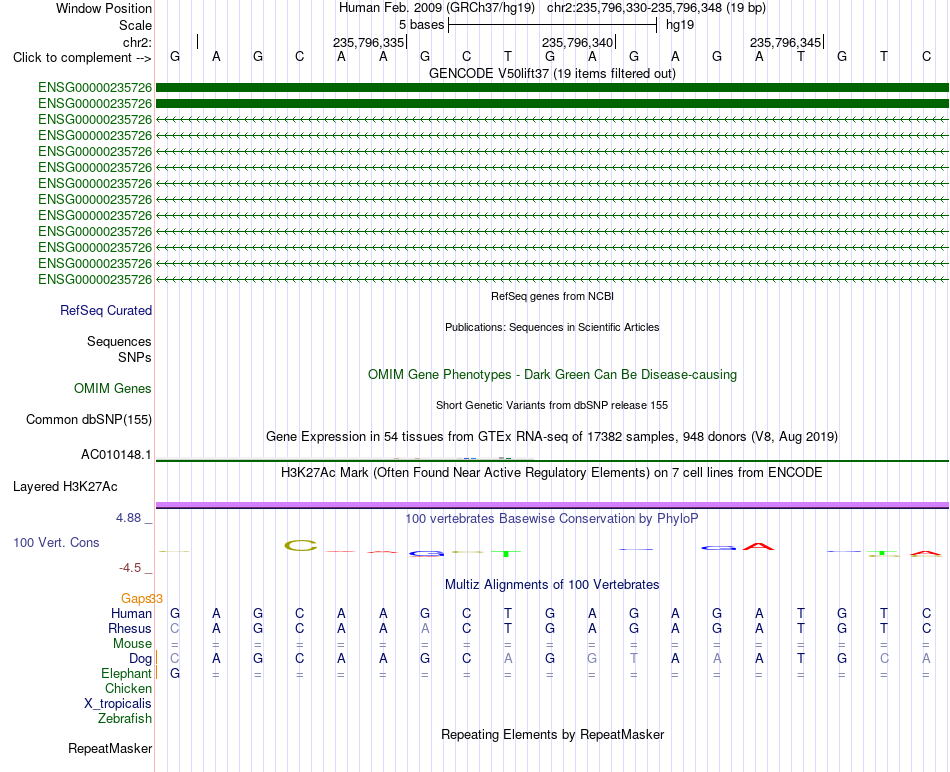This screenshot has width=950, height=772.
Task: Click the -4.5 PhyloP lower scale value
Action: (x=130, y=568)
